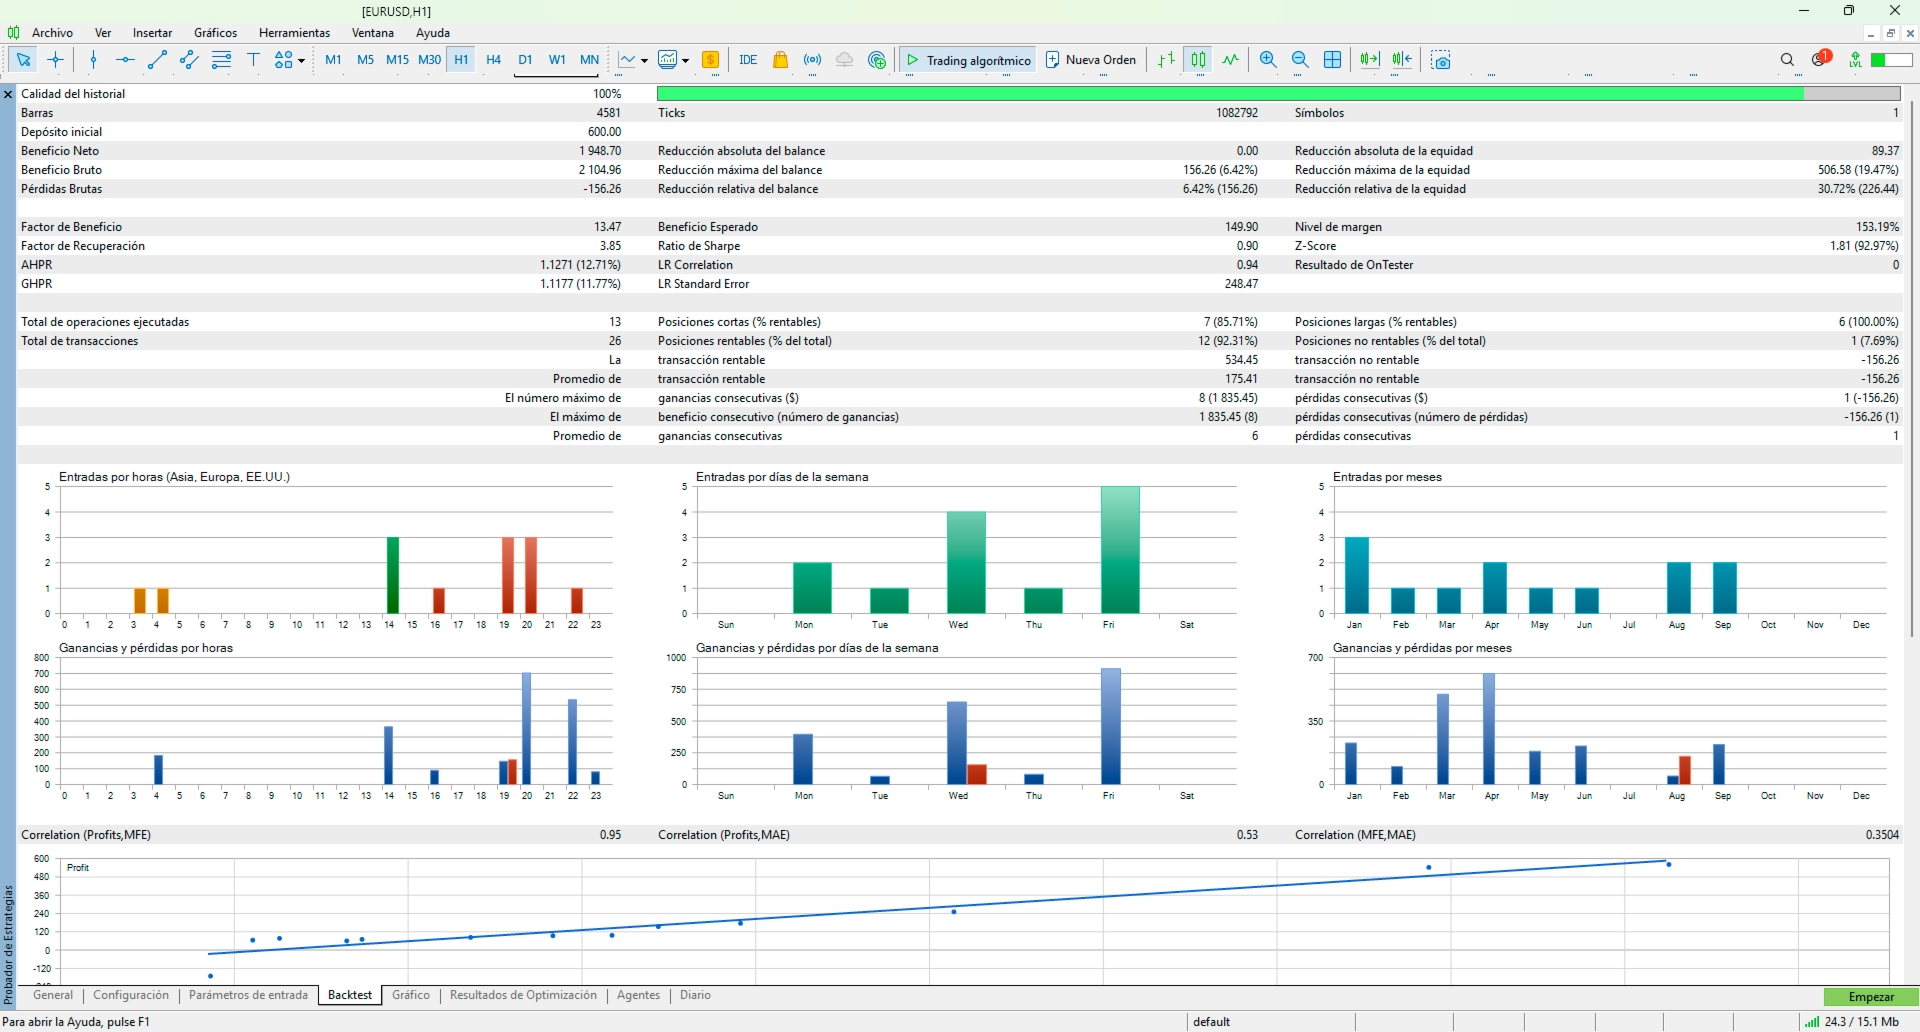
Task: Click the green history quality progress bar
Action: [1230, 94]
